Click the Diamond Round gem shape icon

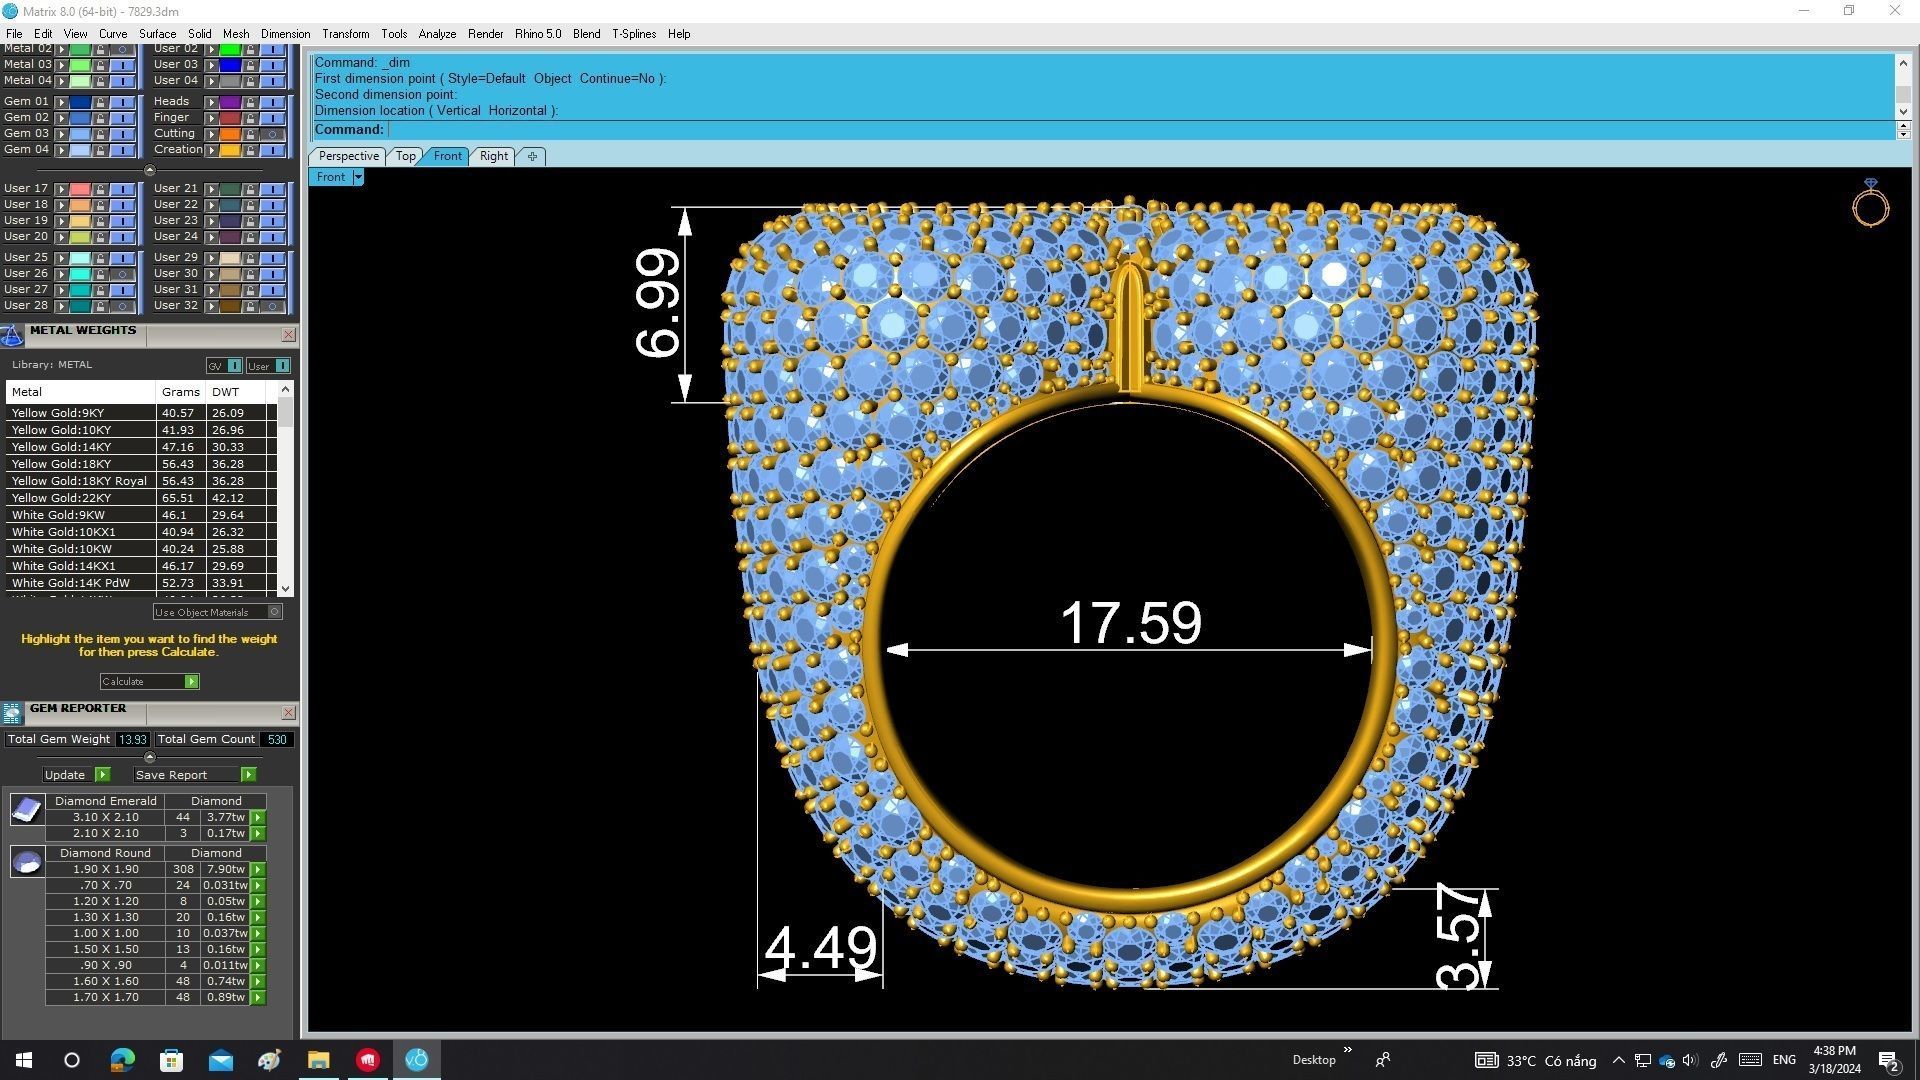coord(27,861)
